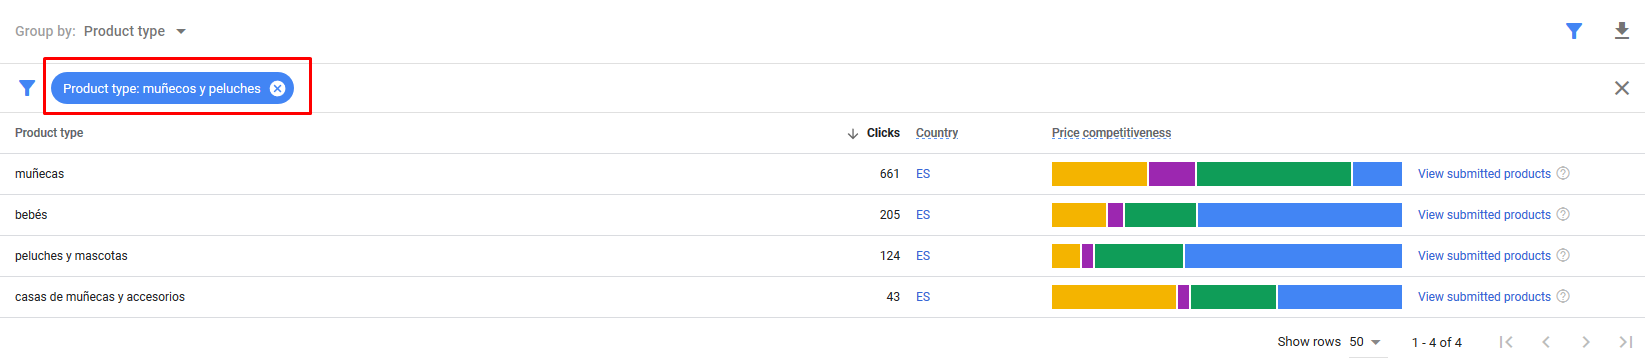The image size is (1645, 363).
Task: Download the report using the download icon
Action: [1622, 31]
